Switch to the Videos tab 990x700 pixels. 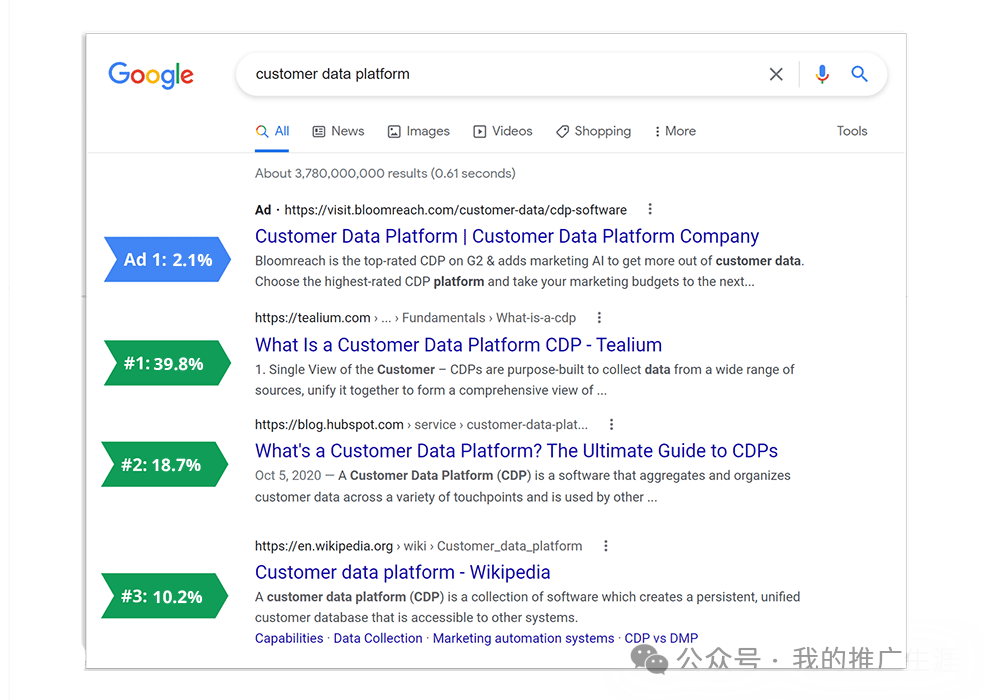(503, 131)
